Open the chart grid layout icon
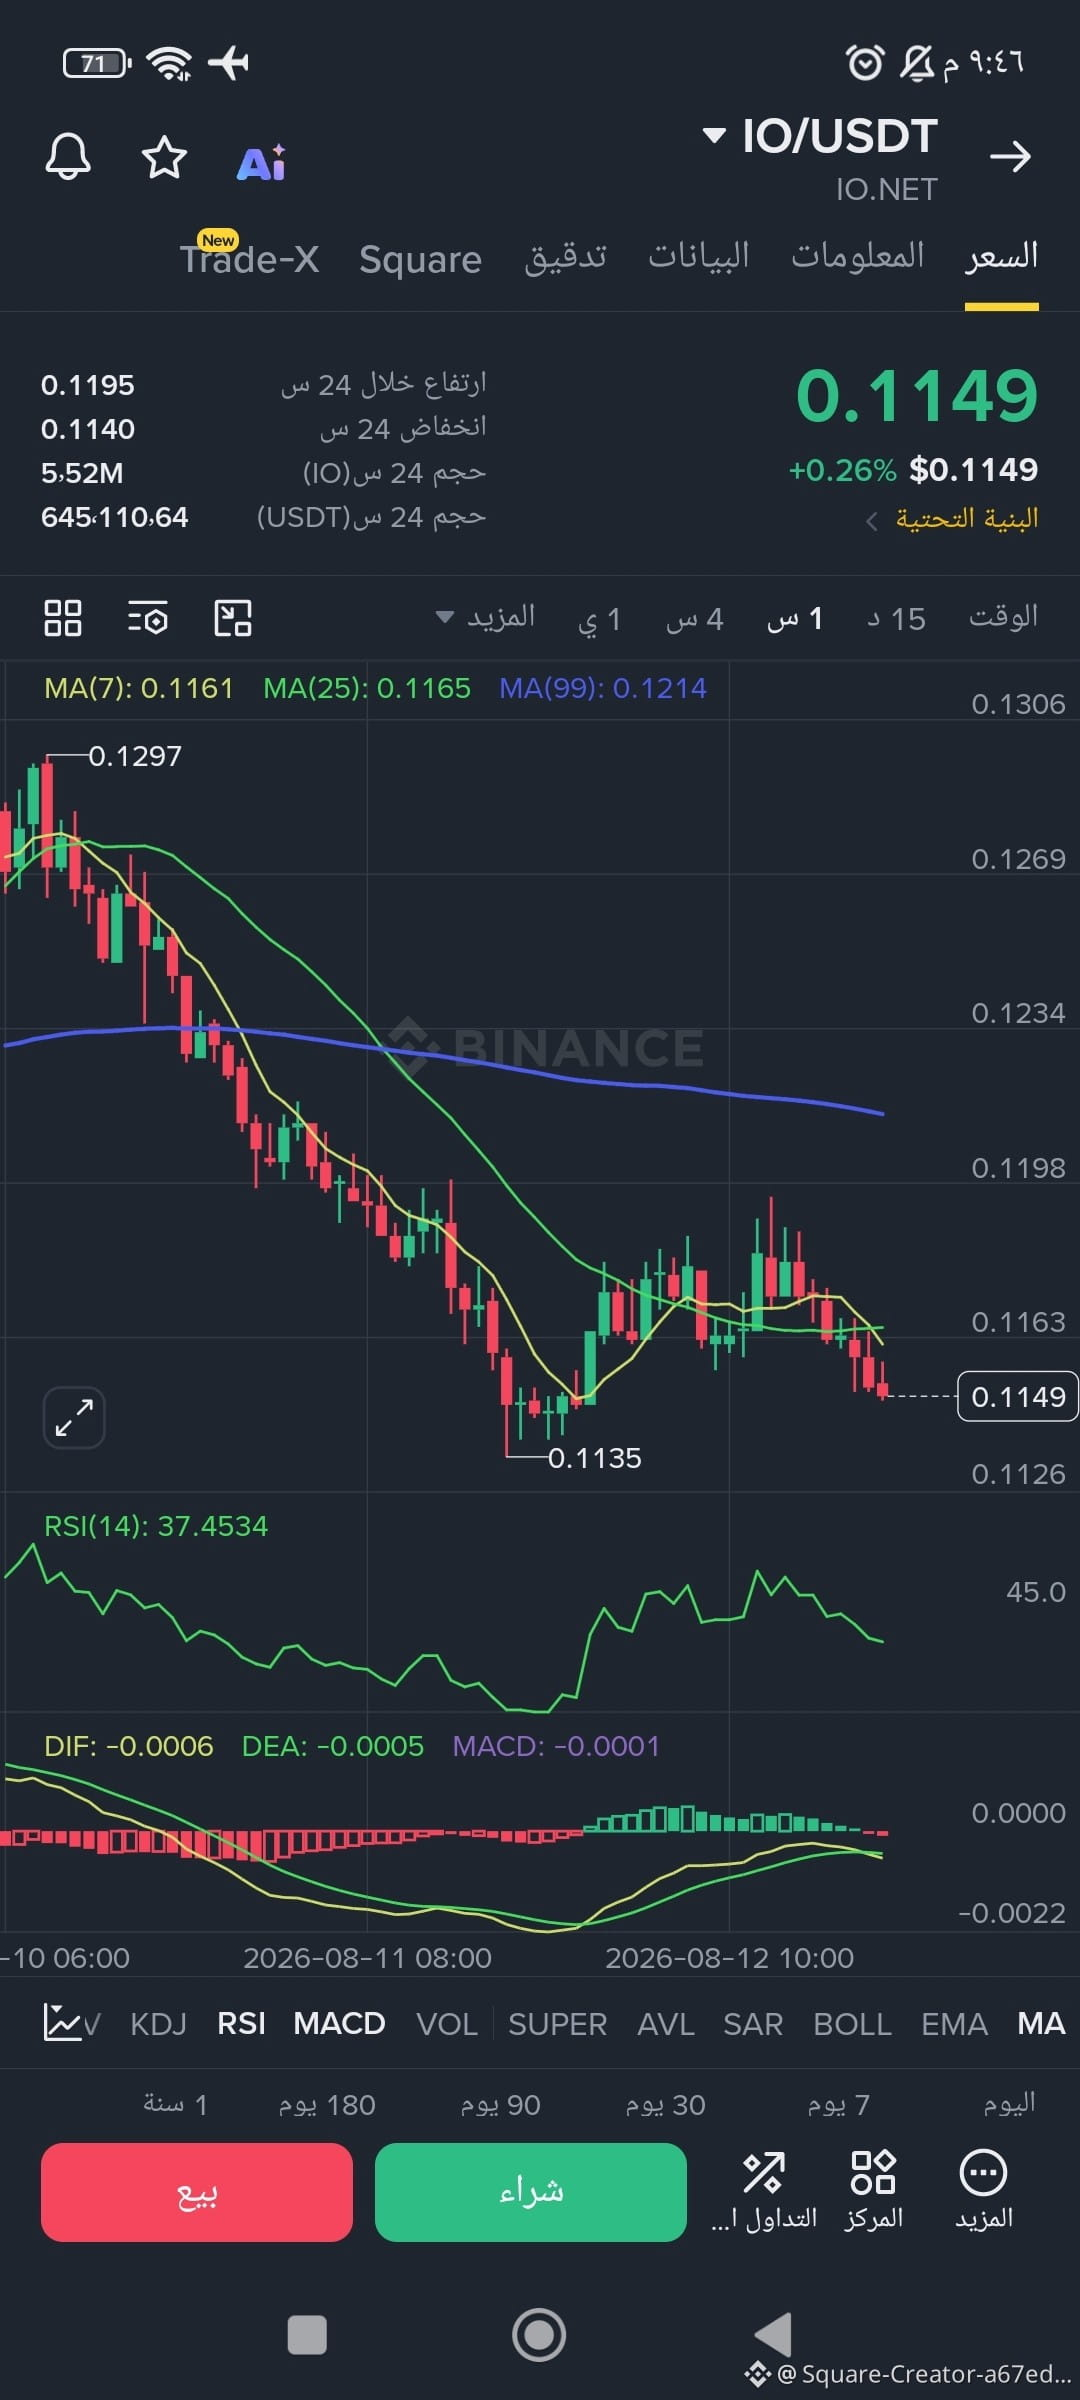 [x=63, y=618]
